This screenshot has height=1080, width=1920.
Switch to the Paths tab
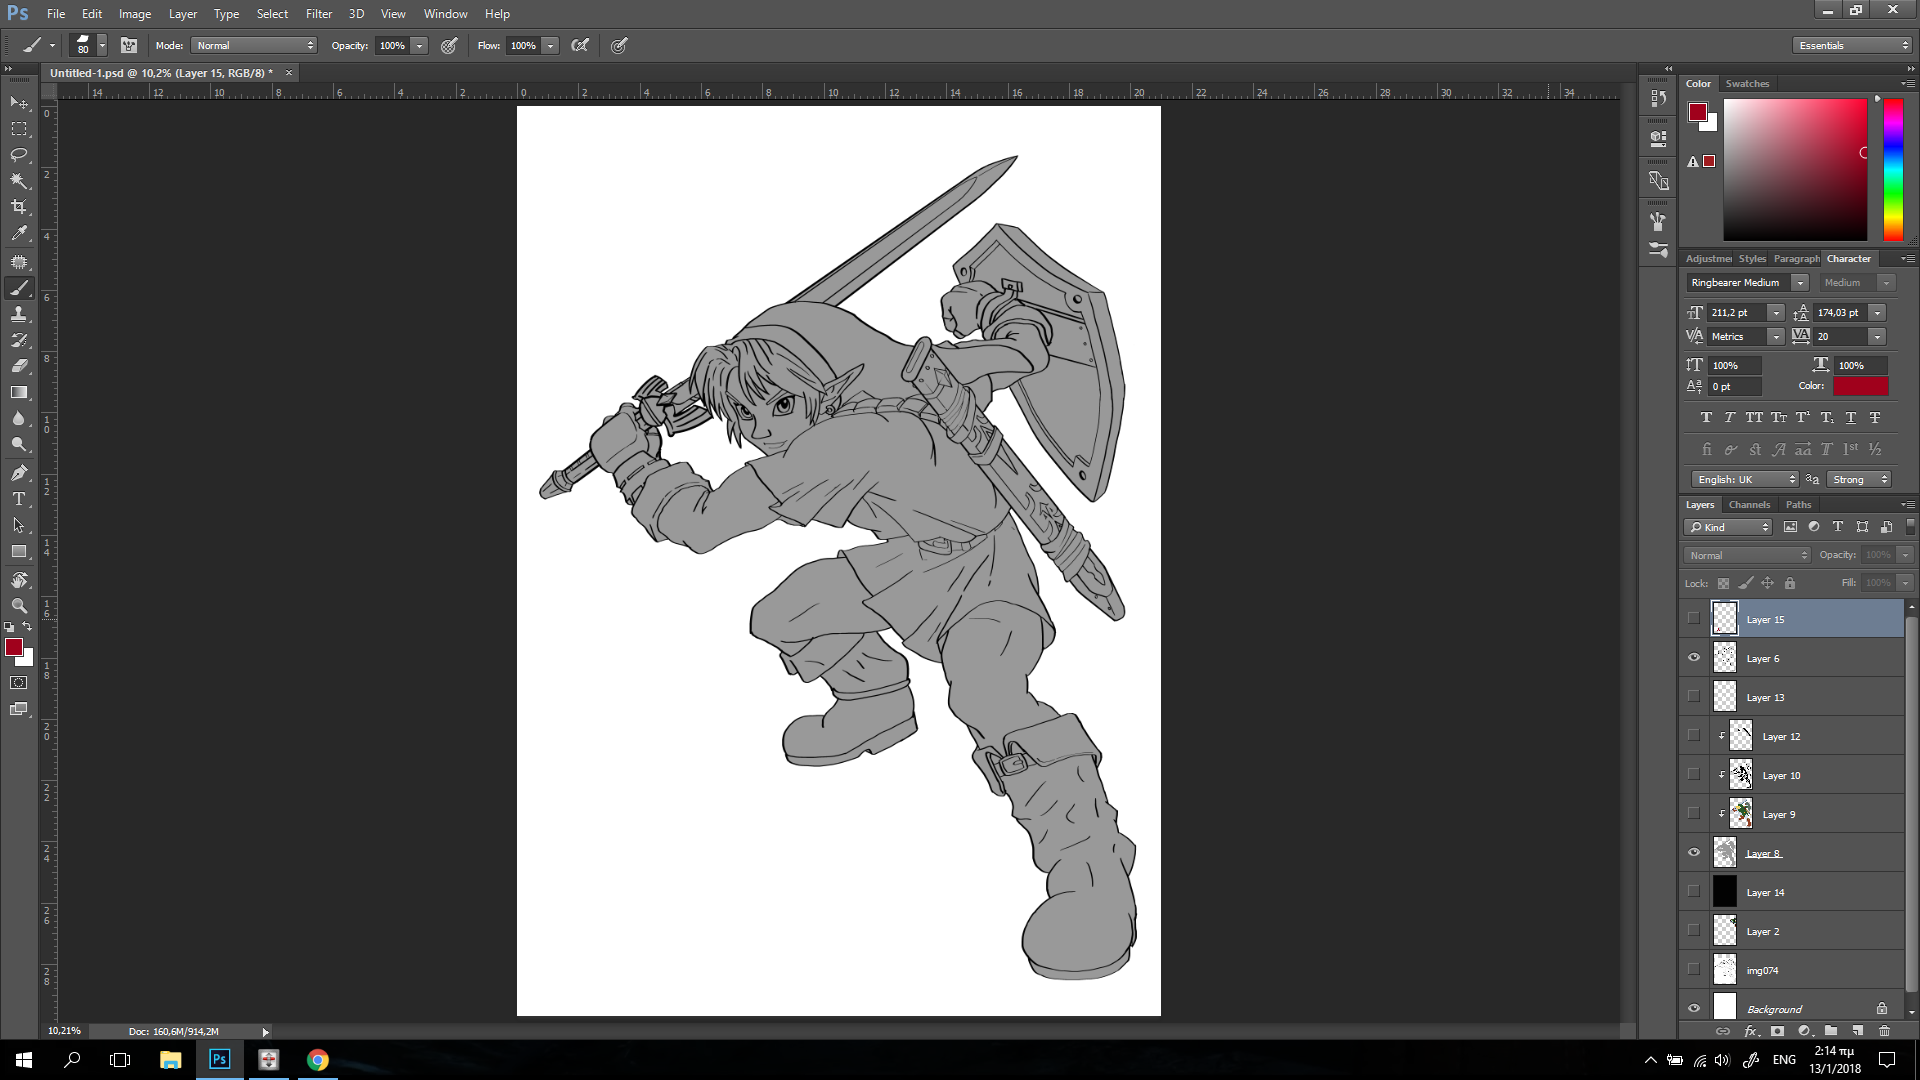[1798, 505]
